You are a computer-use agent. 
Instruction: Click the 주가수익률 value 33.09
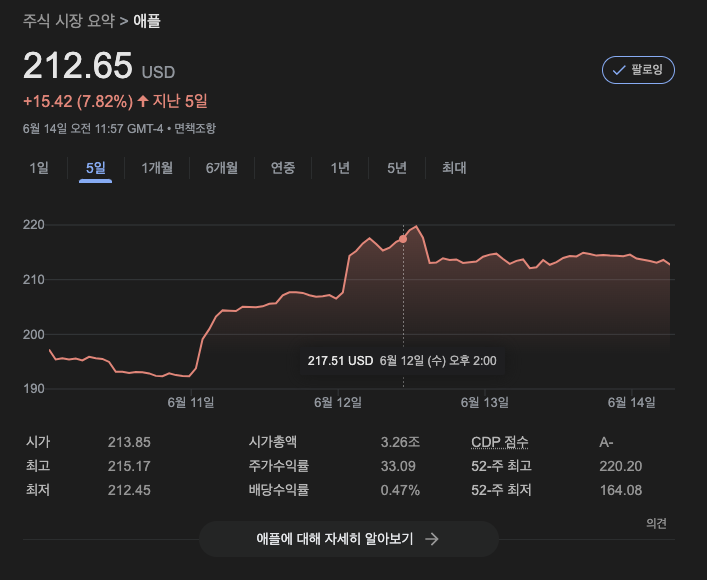[398, 466]
